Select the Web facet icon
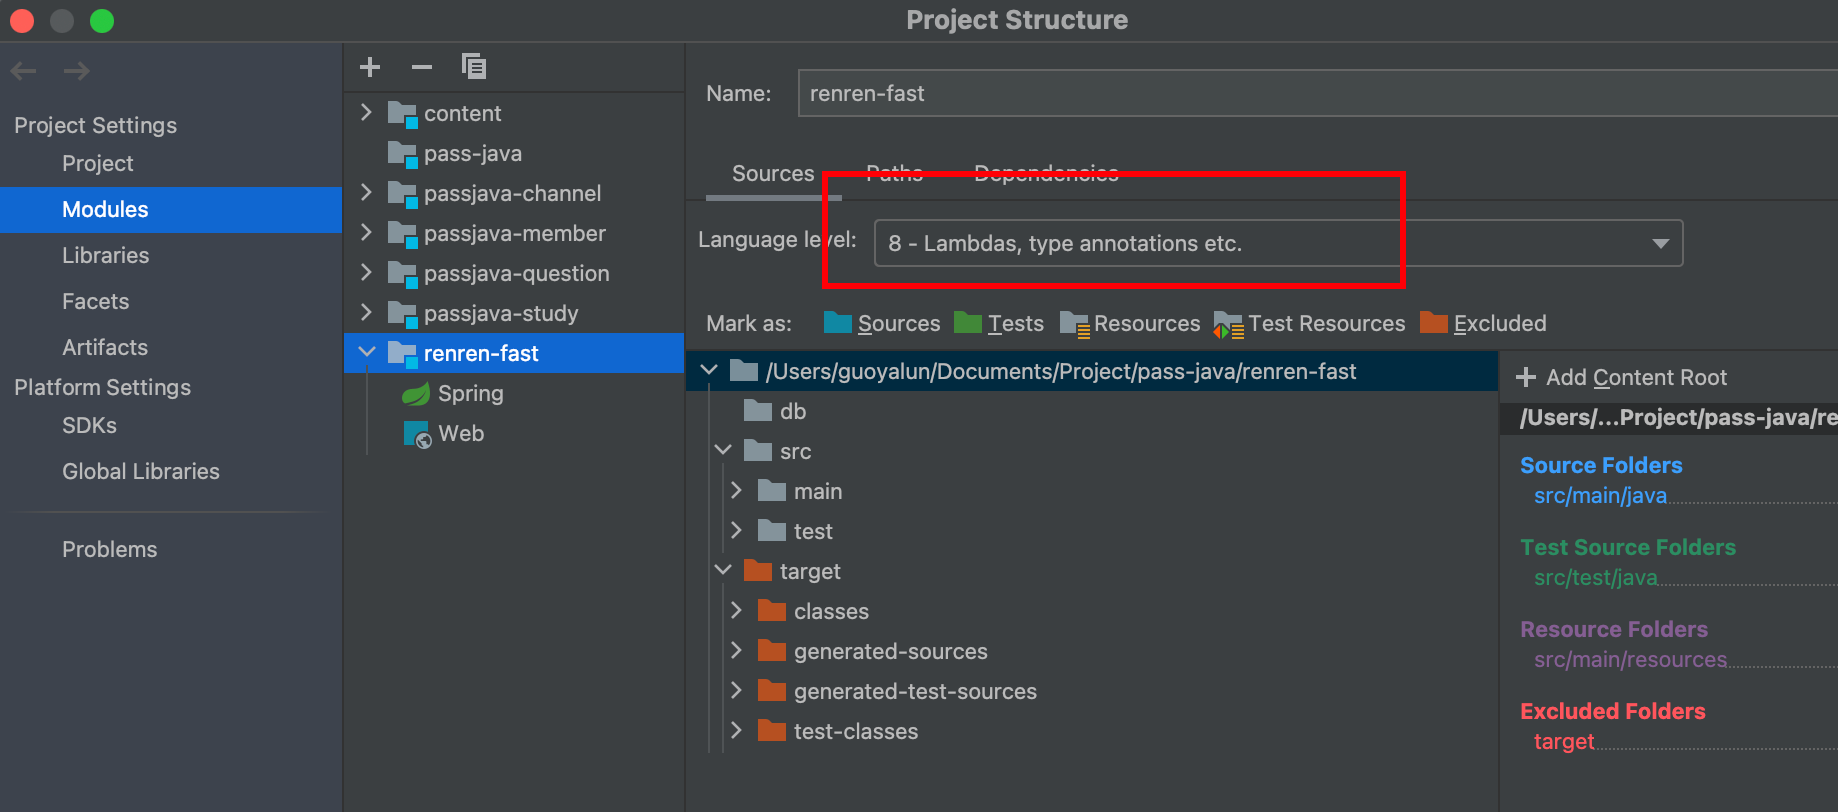 point(416,434)
